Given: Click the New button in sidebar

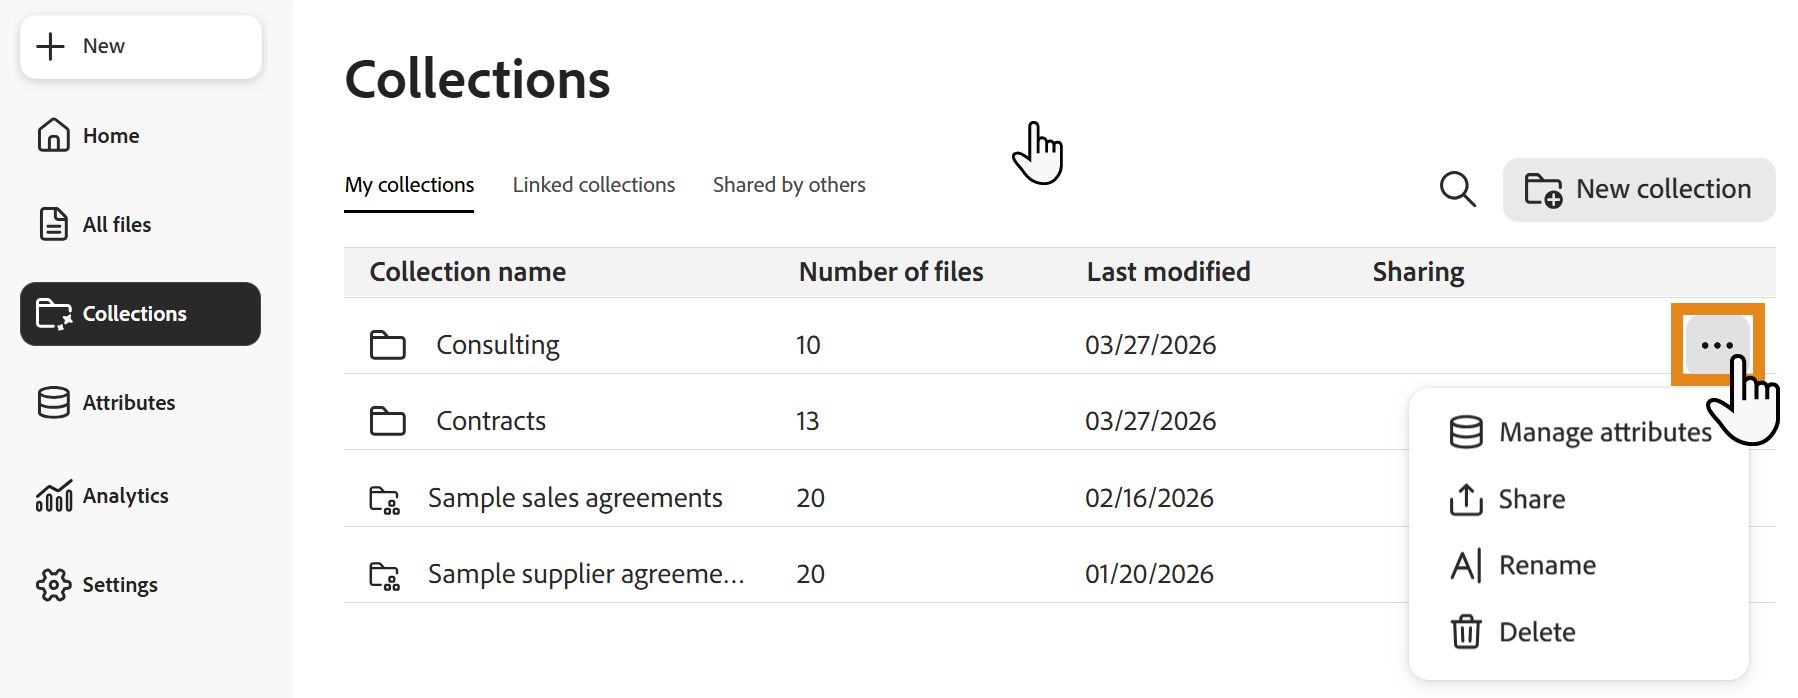Looking at the screenshot, I should point(141,46).
